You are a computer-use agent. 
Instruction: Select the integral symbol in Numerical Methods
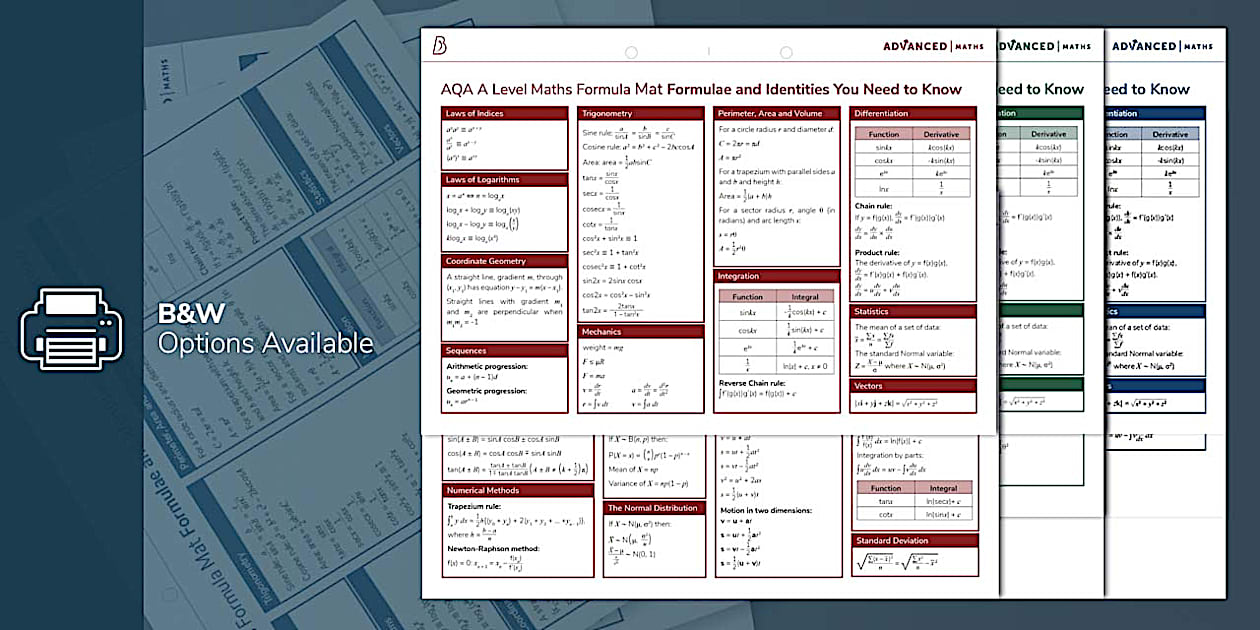[453, 517]
